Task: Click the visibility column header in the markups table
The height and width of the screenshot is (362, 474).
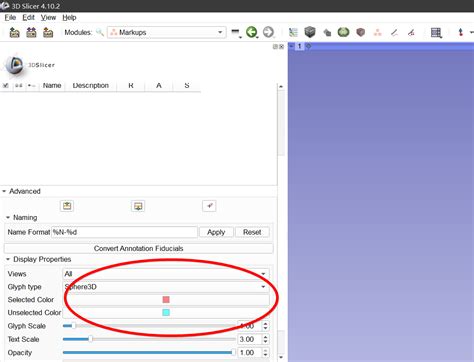Action: pyautogui.click(x=19, y=86)
